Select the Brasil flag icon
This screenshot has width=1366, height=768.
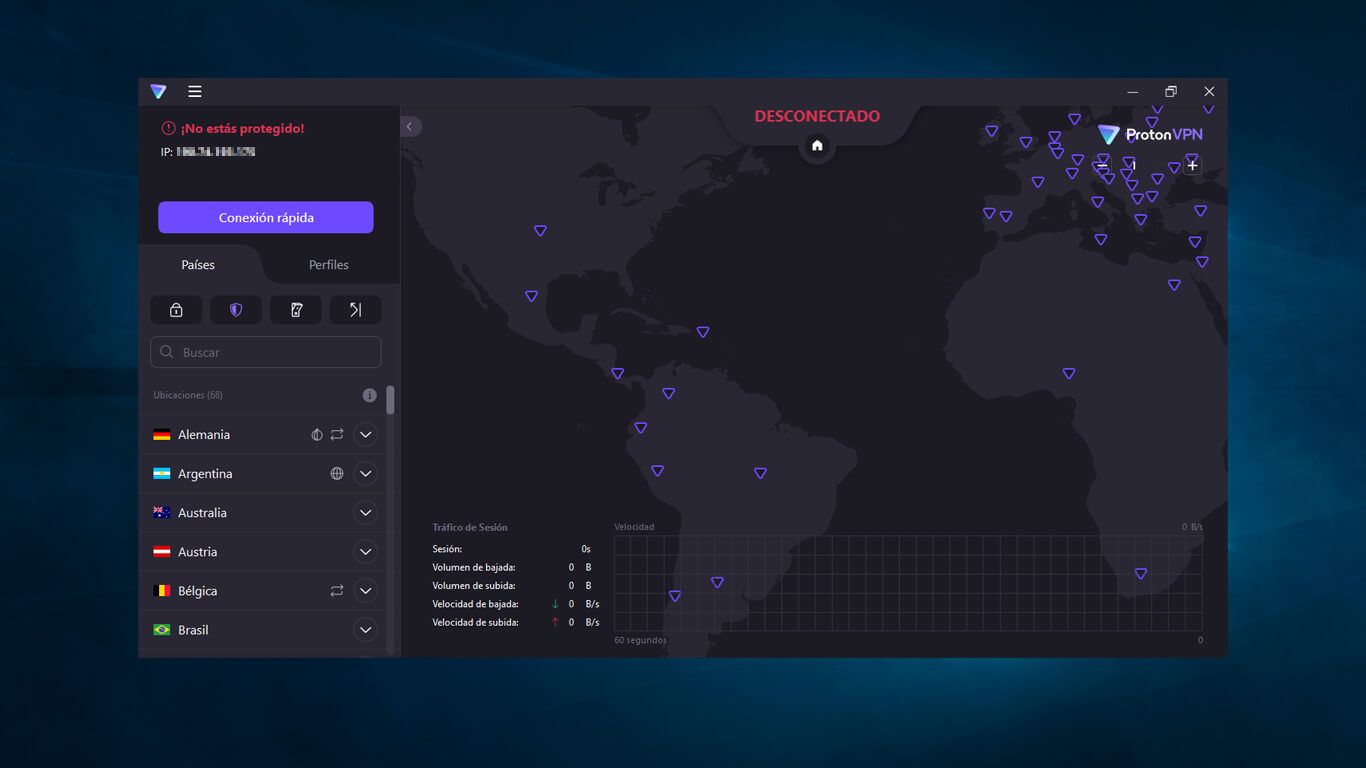pos(162,630)
